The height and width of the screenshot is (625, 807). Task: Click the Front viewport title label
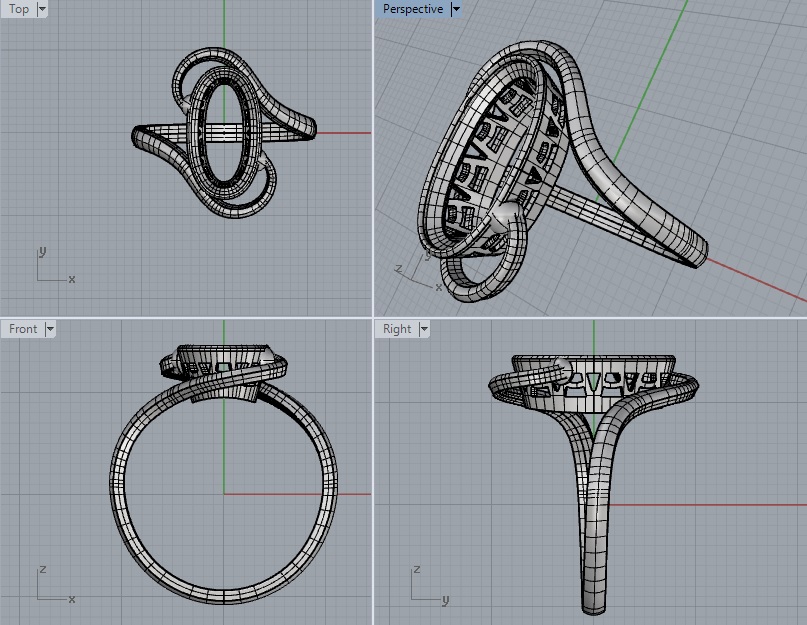point(23,329)
